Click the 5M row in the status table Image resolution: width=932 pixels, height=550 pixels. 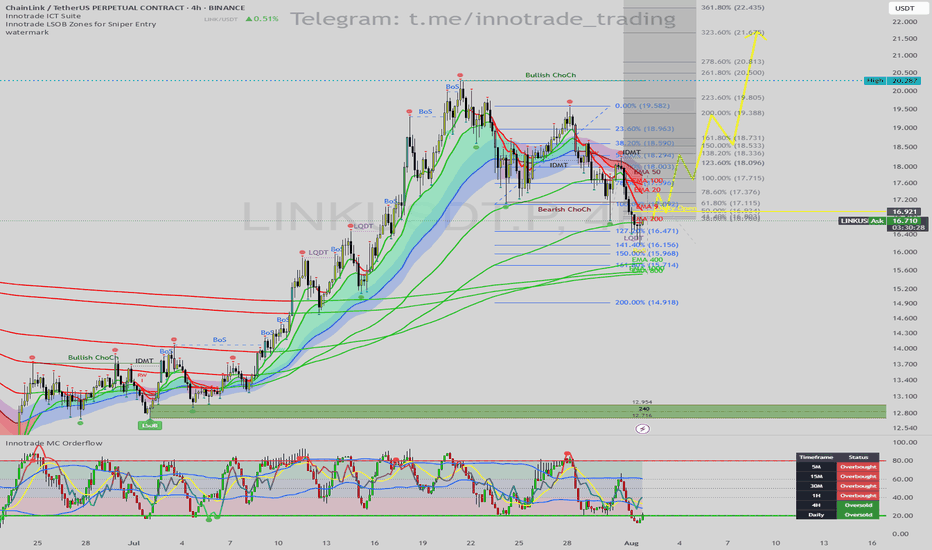click(x=837, y=467)
